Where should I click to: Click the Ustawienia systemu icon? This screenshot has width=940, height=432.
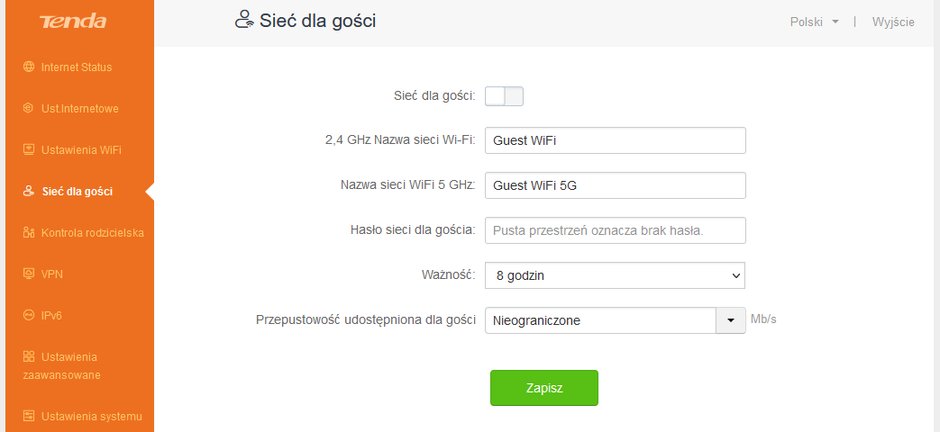28,416
